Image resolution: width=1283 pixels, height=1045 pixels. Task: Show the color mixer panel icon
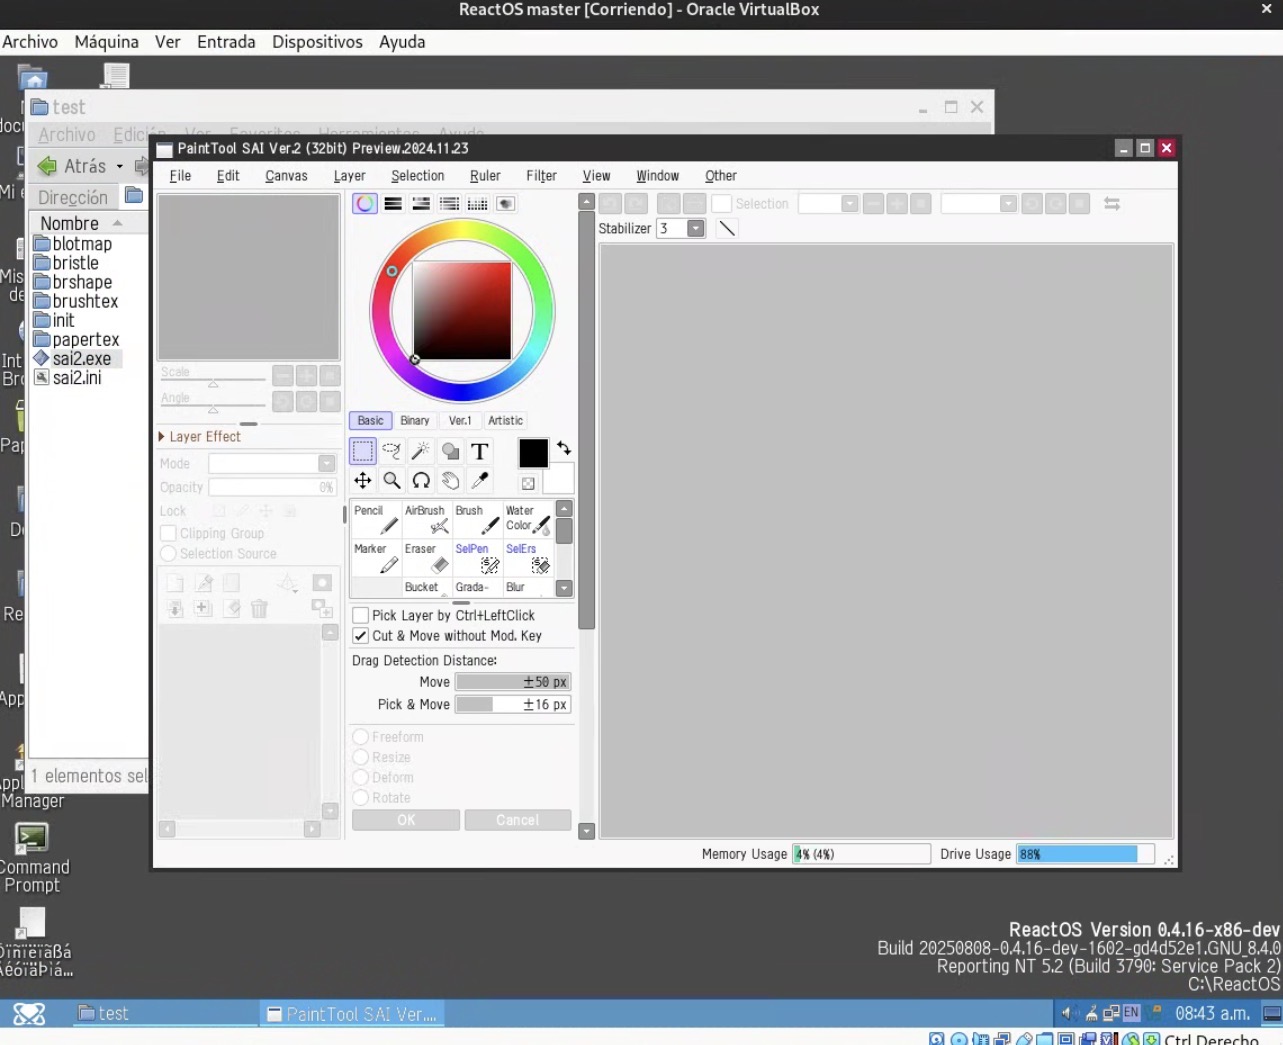coord(449,204)
